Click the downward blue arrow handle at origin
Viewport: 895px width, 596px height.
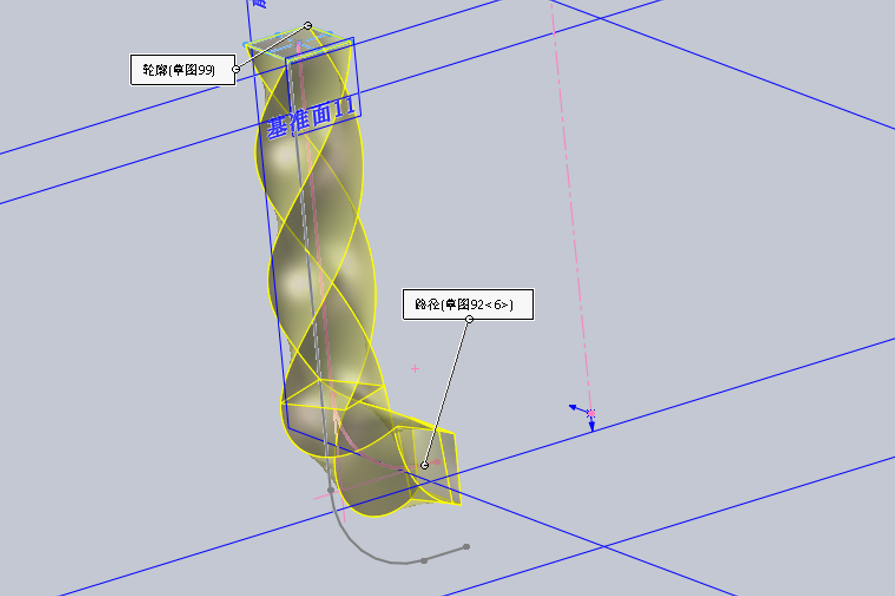[592, 425]
